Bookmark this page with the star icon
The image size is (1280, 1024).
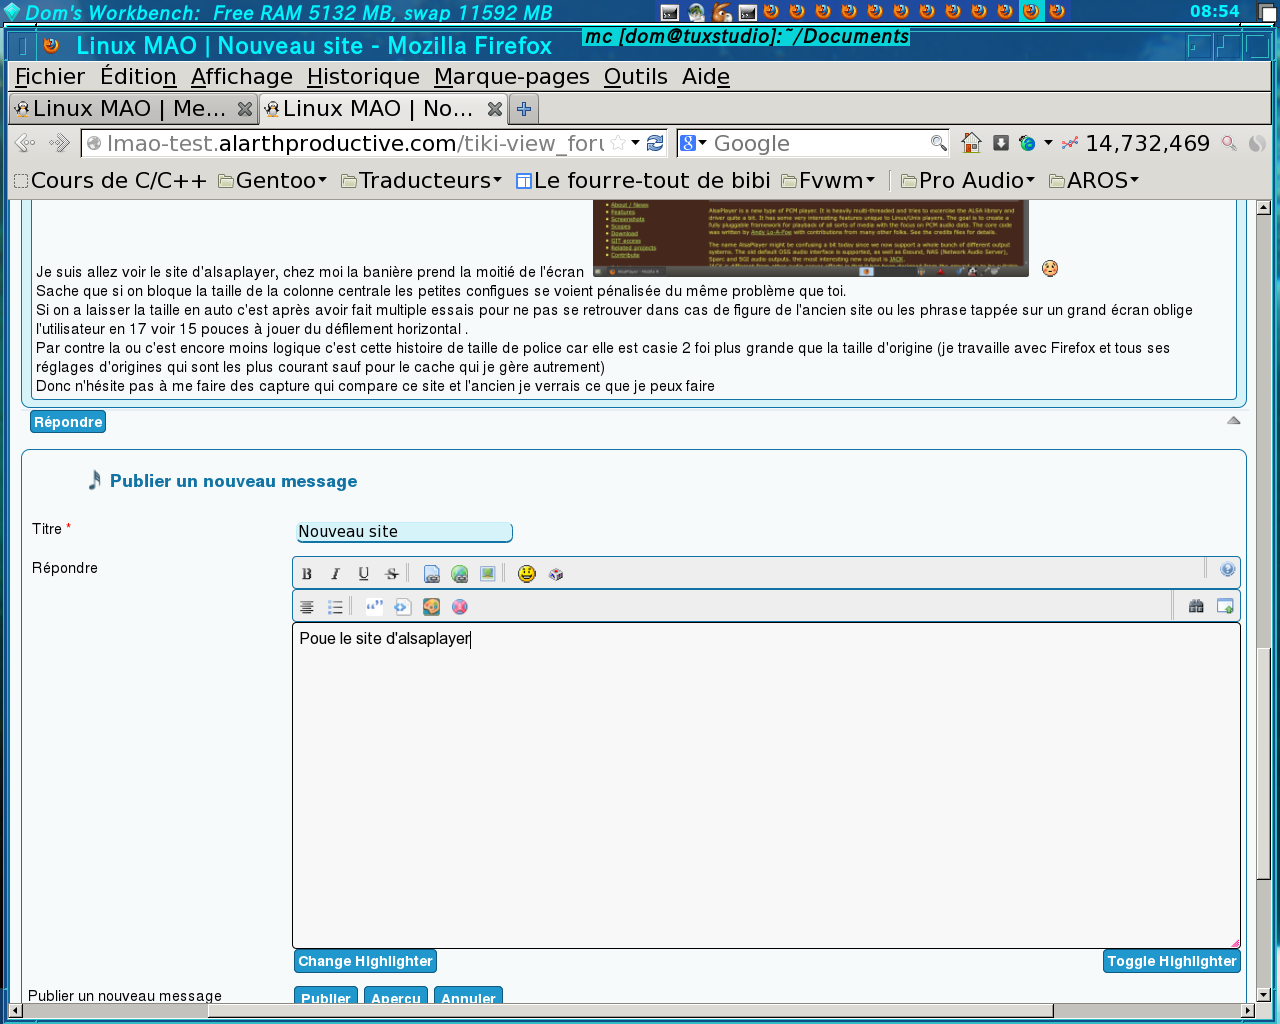[x=618, y=143]
